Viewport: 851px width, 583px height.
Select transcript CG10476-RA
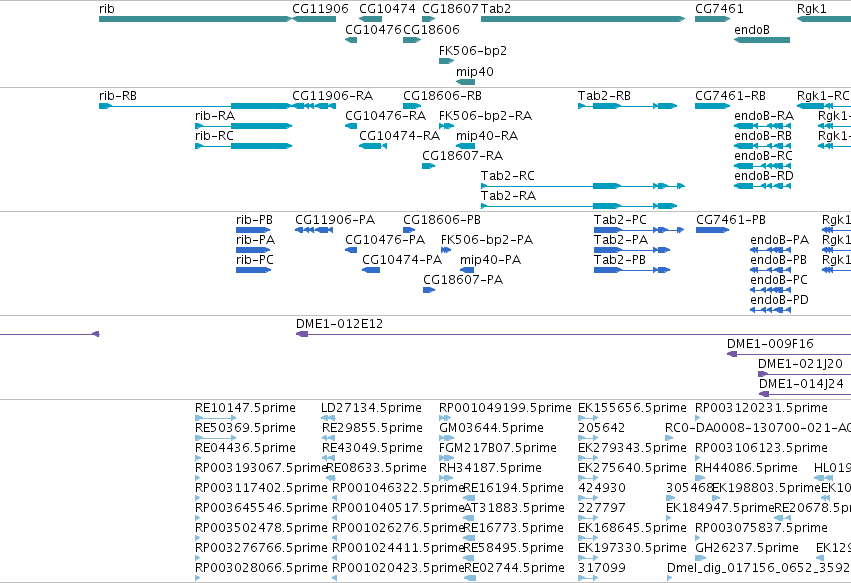point(351,126)
